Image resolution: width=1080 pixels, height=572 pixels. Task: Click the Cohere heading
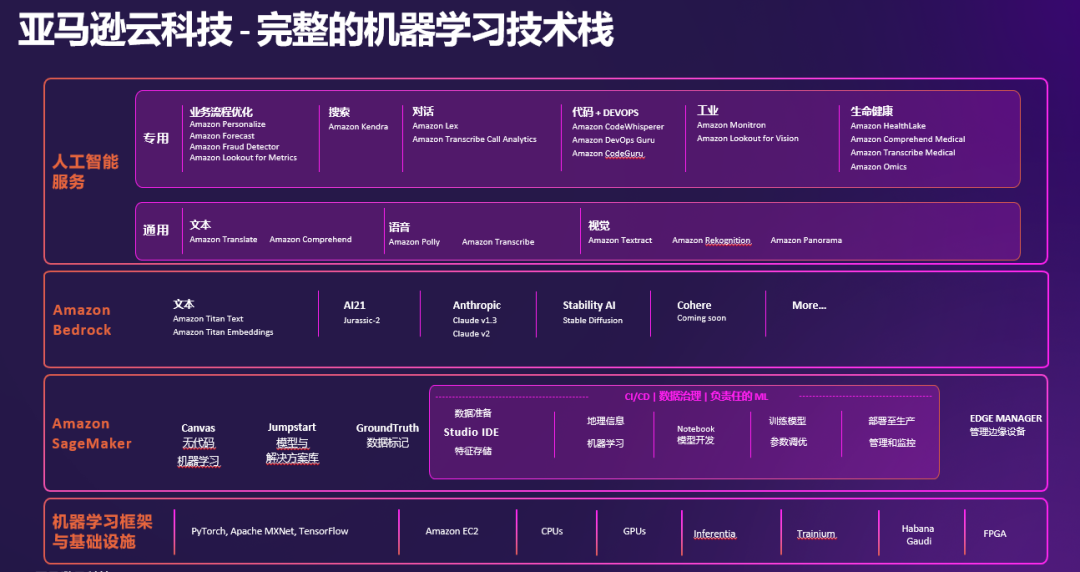[x=694, y=305]
